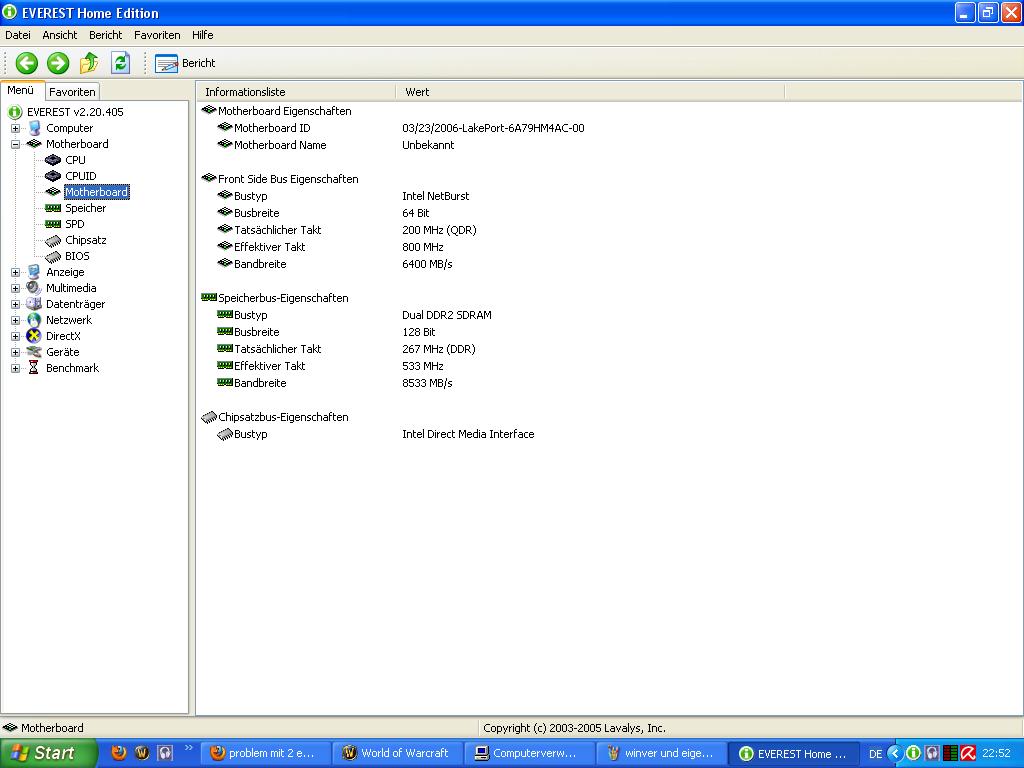This screenshot has width=1024, height=768.
Task: Click the Computer icon in tree
Action: pyautogui.click(x=34, y=128)
